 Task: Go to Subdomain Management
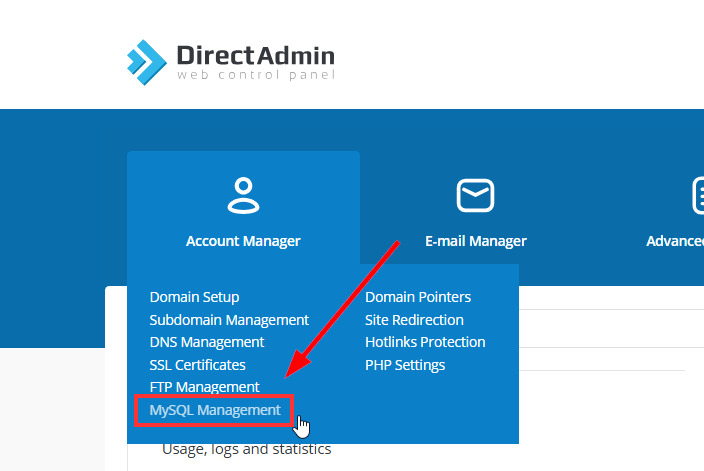coord(229,320)
